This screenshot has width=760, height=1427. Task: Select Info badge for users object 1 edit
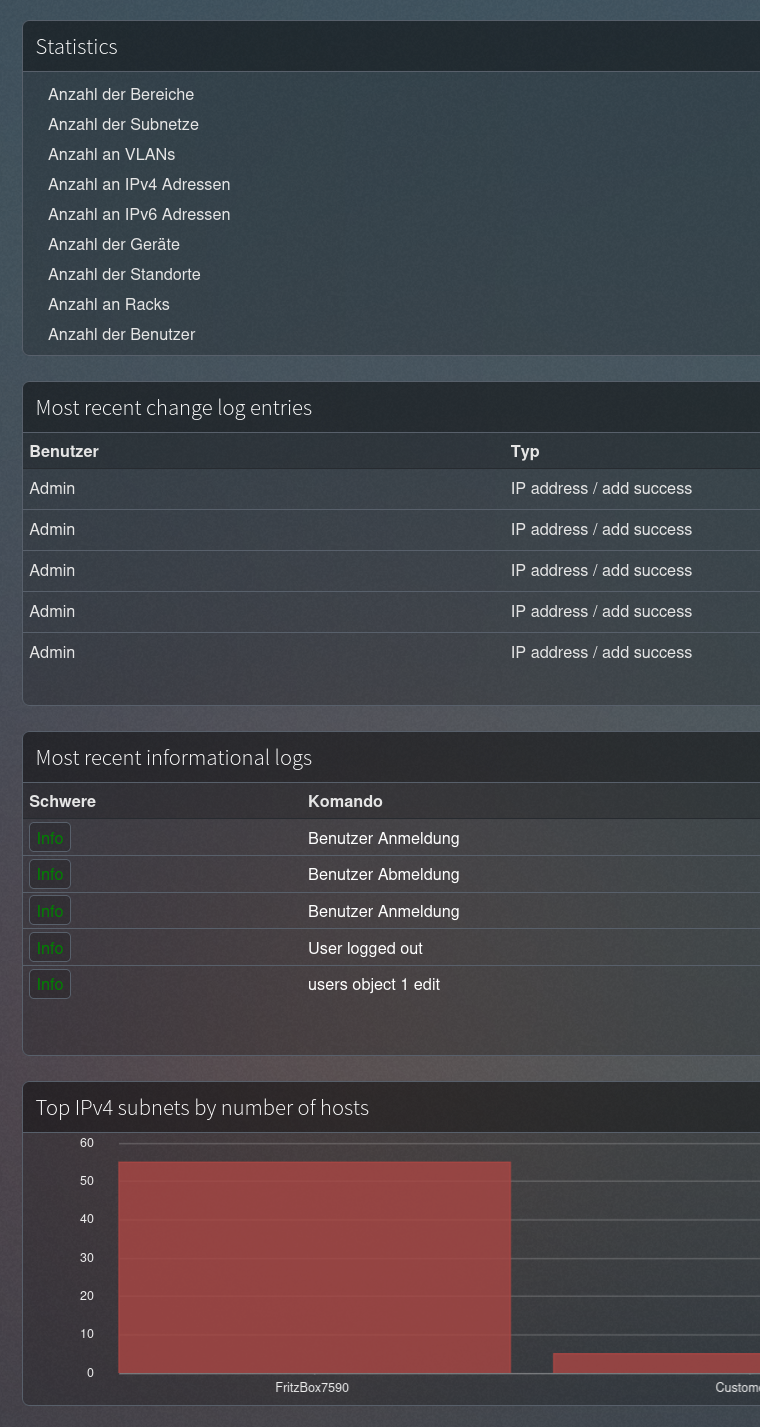[x=50, y=985]
